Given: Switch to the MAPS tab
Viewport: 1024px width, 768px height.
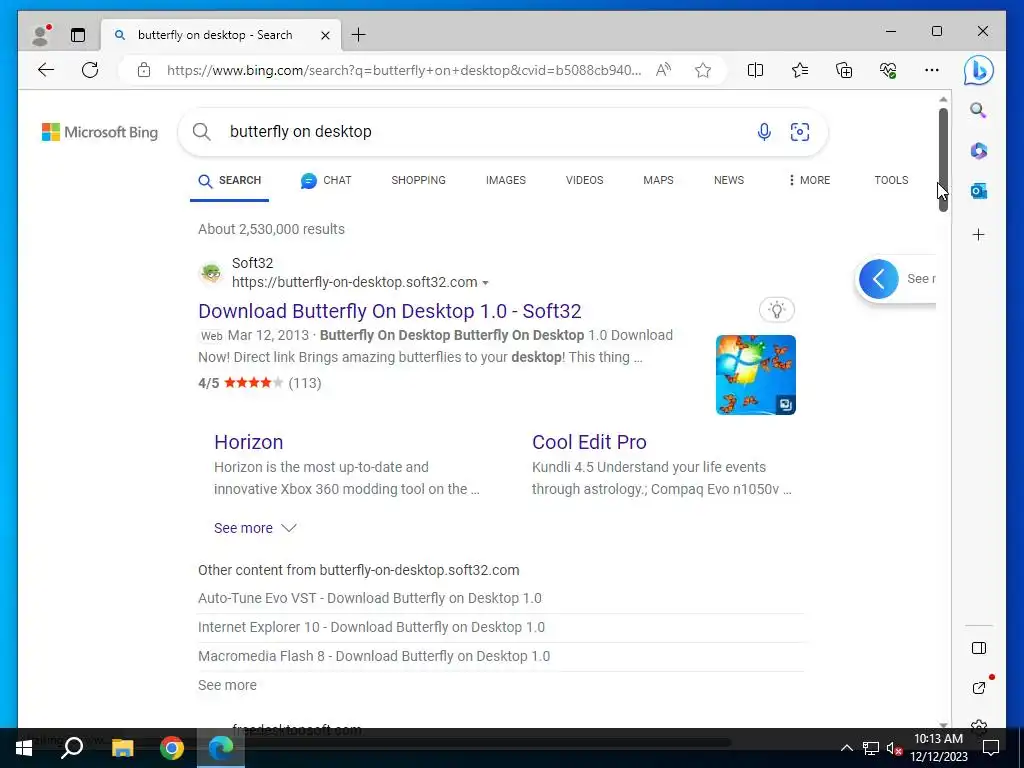Looking at the screenshot, I should pos(658,180).
